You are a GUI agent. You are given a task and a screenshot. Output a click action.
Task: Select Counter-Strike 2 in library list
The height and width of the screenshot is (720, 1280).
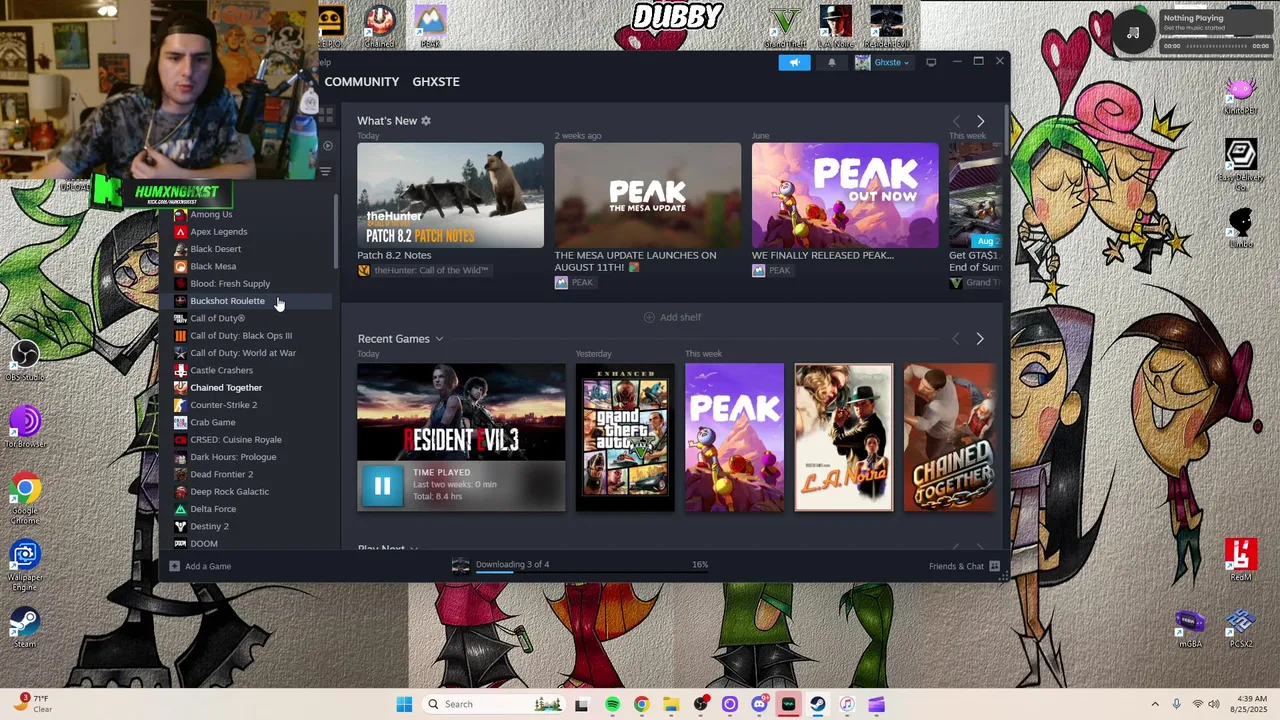tap(223, 405)
